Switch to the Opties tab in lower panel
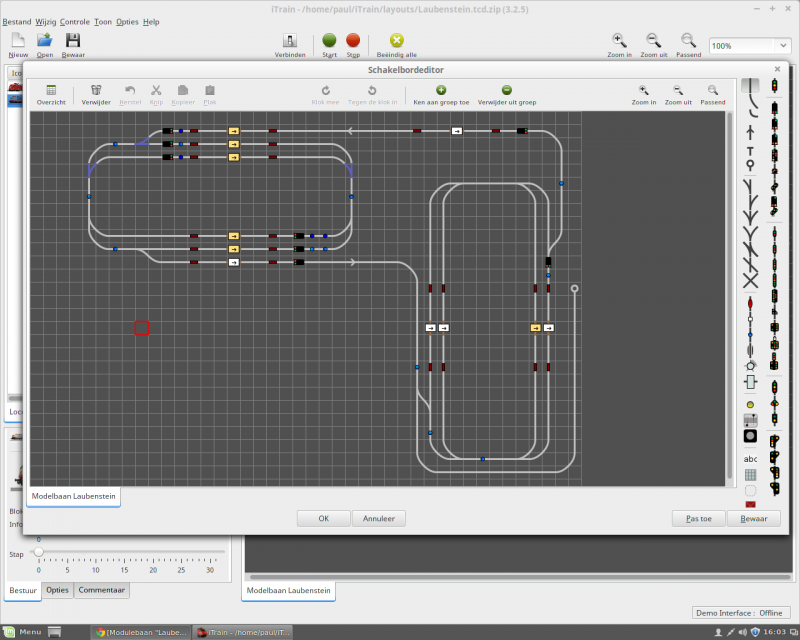 [x=57, y=590]
